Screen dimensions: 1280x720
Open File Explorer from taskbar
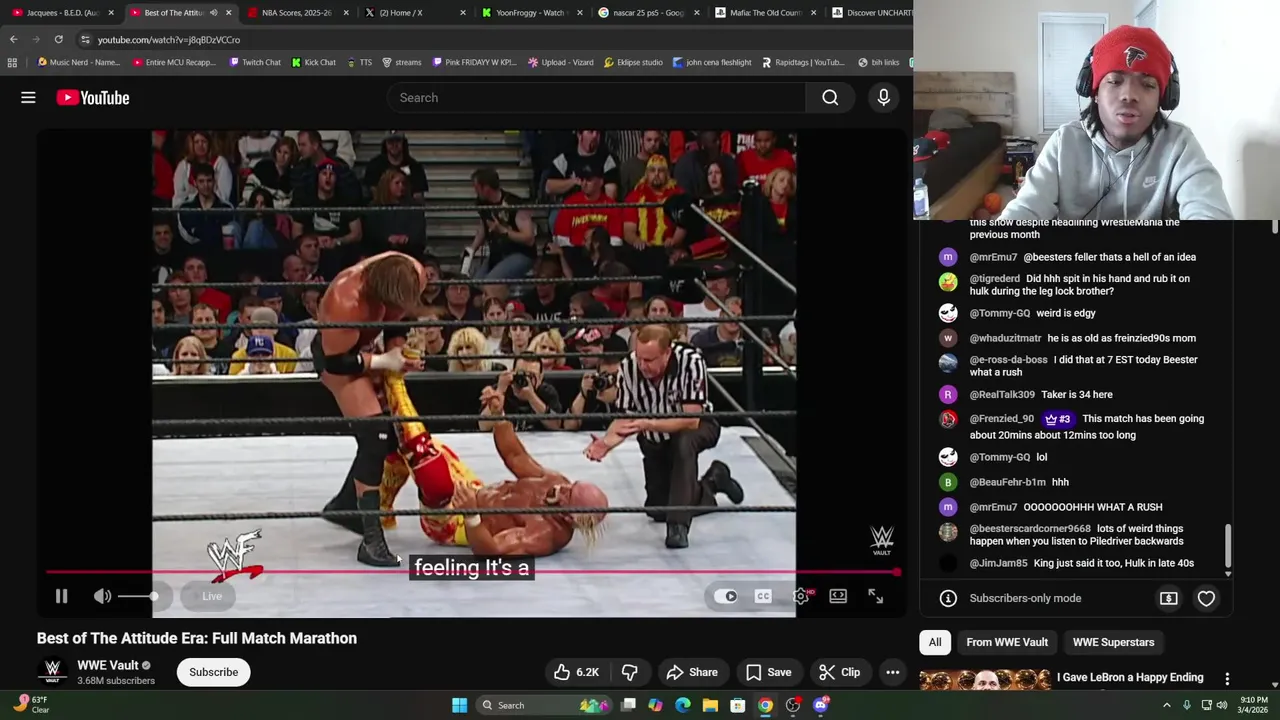pyautogui.click(x=710, y=705)
